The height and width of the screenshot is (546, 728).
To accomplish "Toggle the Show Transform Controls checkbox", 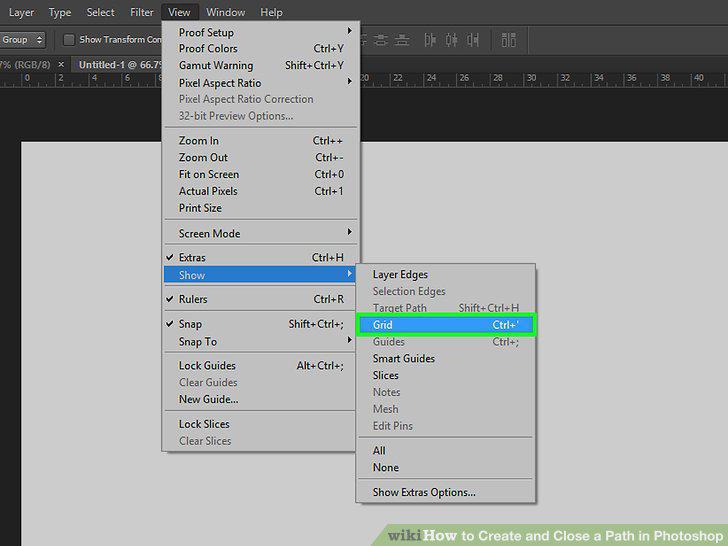I will click(x=69, y=40).
